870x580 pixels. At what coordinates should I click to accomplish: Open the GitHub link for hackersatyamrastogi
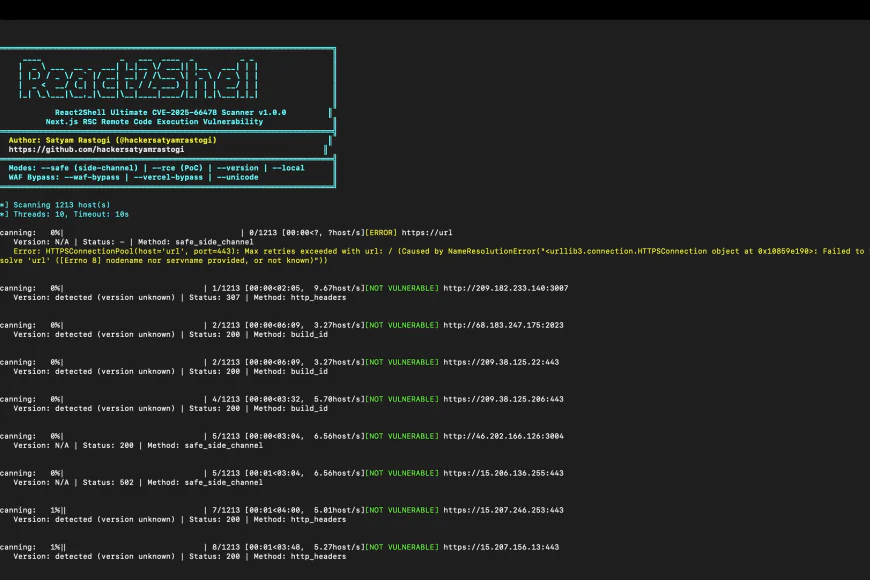tap(95, 150)
